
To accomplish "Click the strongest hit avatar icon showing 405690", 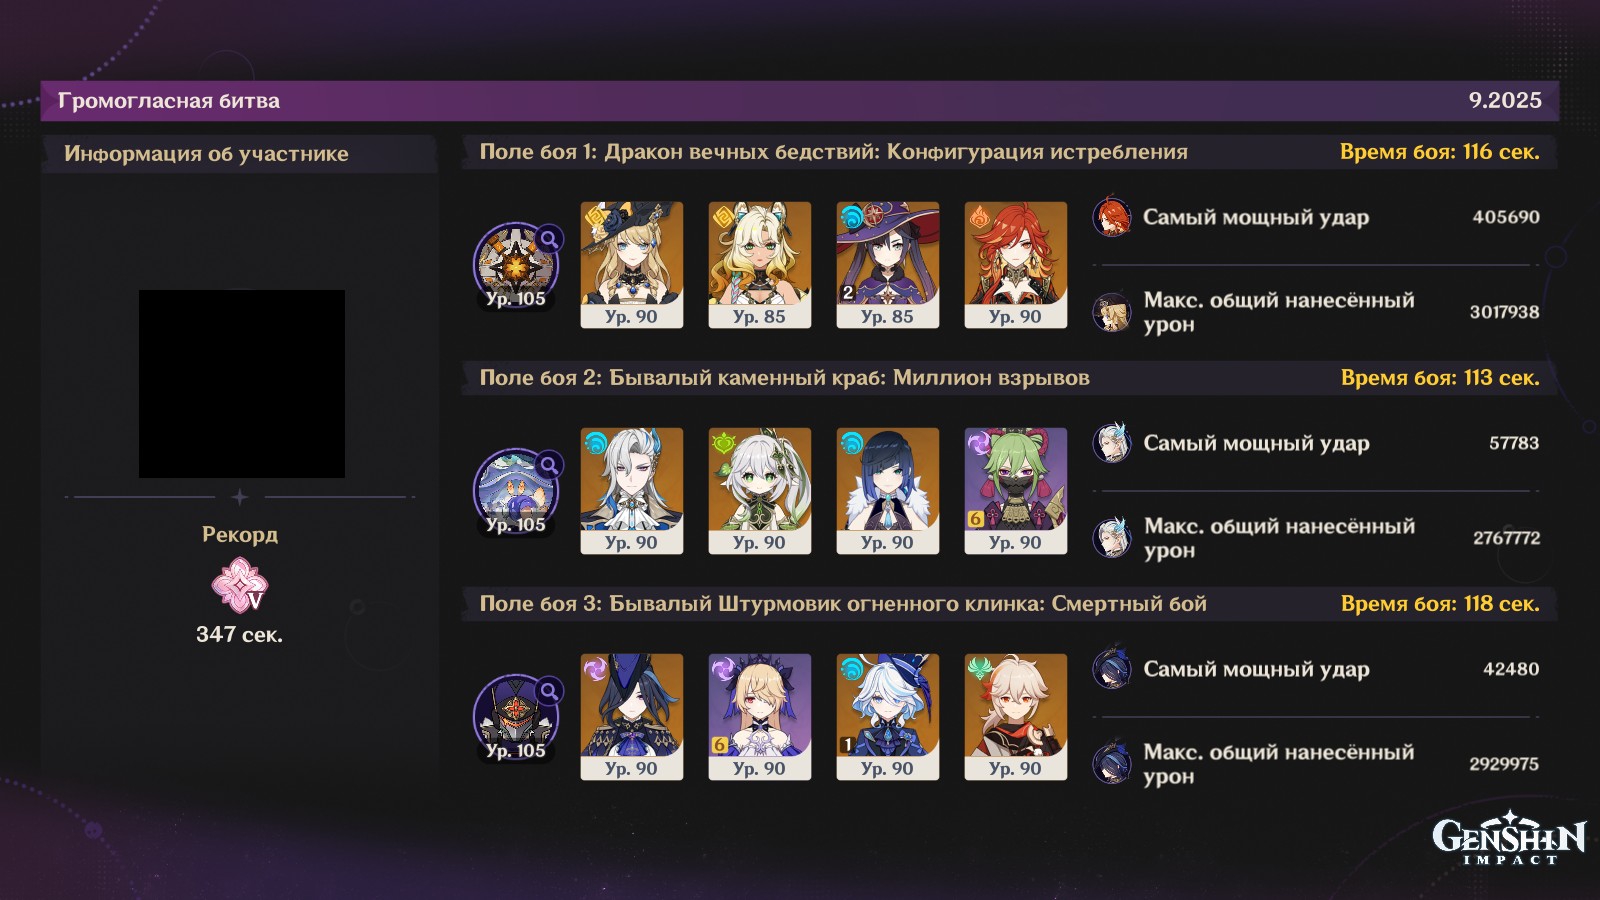I will [1111, 217].
